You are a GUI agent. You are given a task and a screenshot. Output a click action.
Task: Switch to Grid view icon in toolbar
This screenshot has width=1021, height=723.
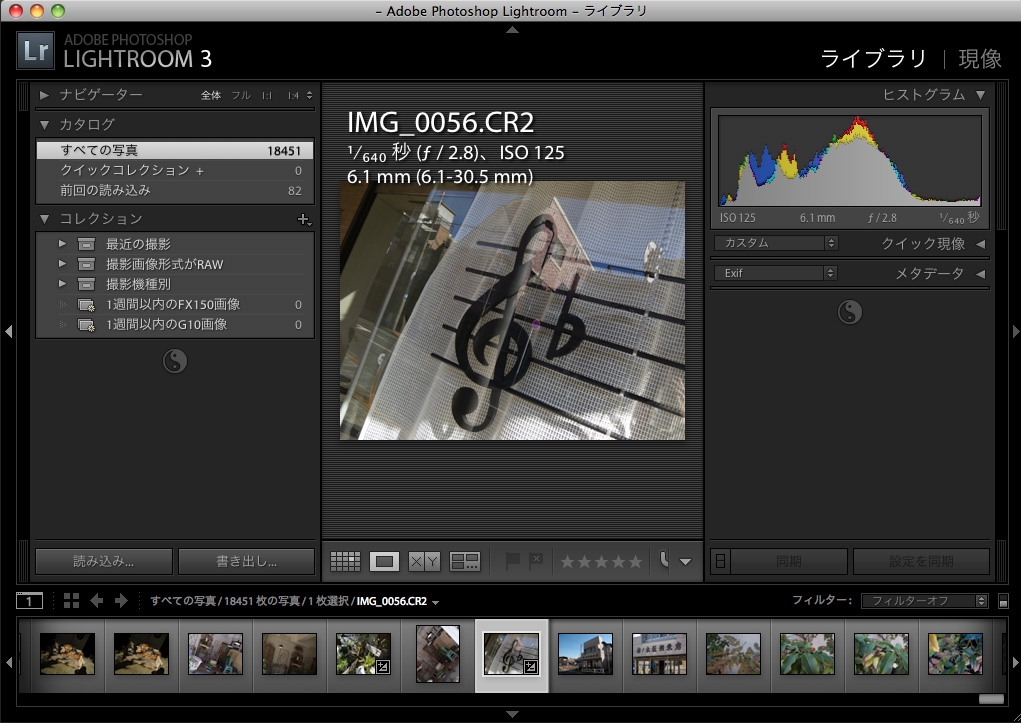(345, 562)
